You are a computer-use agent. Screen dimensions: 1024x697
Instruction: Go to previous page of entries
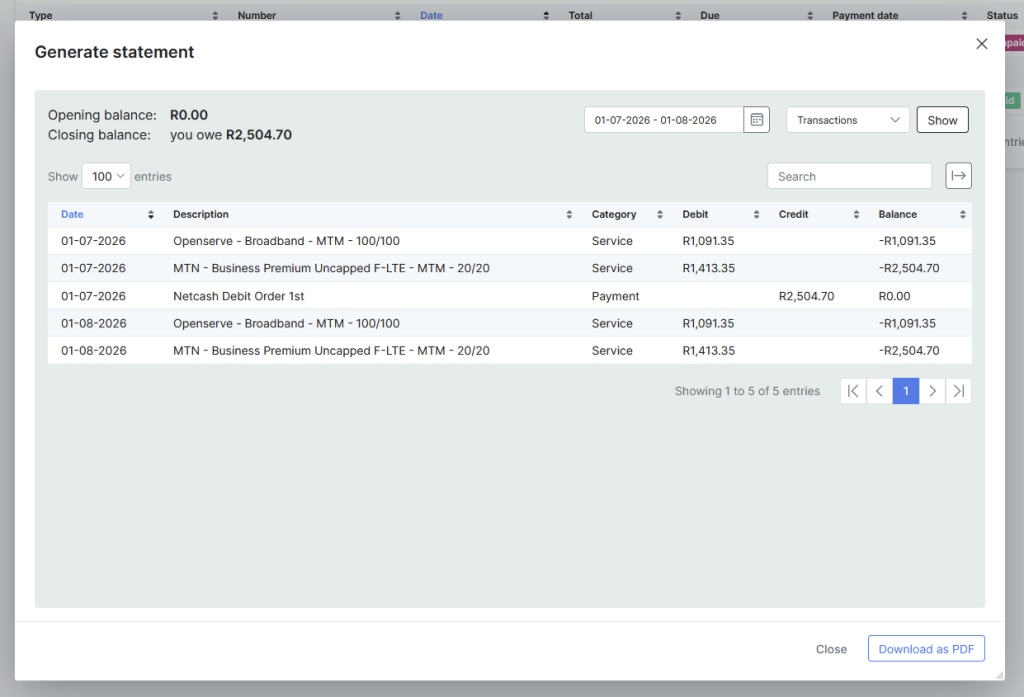tap(880, 391)
